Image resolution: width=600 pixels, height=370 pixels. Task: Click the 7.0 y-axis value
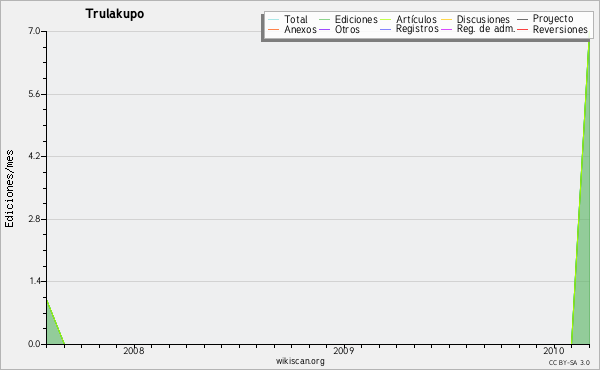34,31
